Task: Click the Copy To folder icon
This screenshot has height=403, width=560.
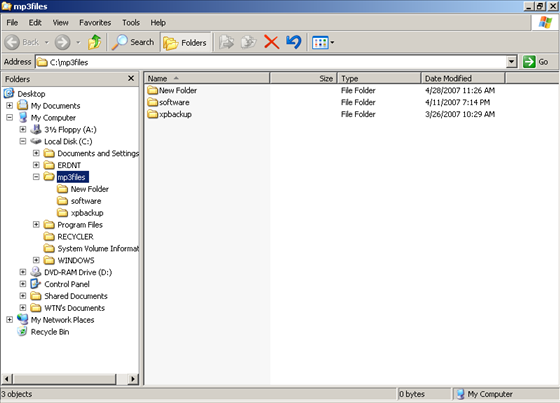Action: point(249,42)
